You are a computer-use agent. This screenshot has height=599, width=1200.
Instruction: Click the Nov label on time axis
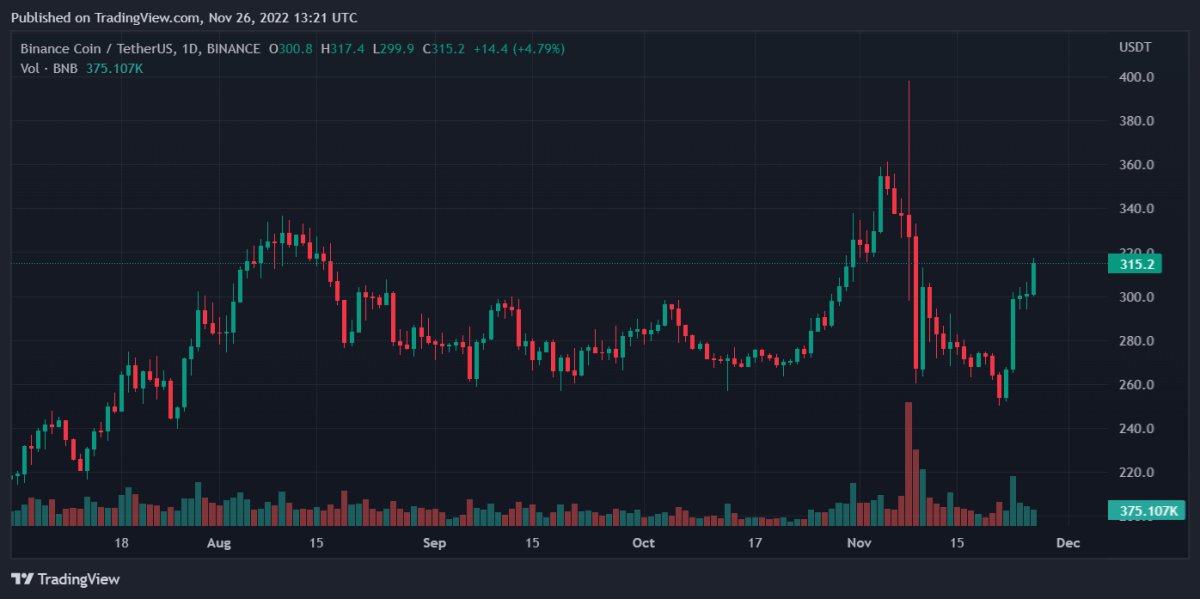pos(858,543)
